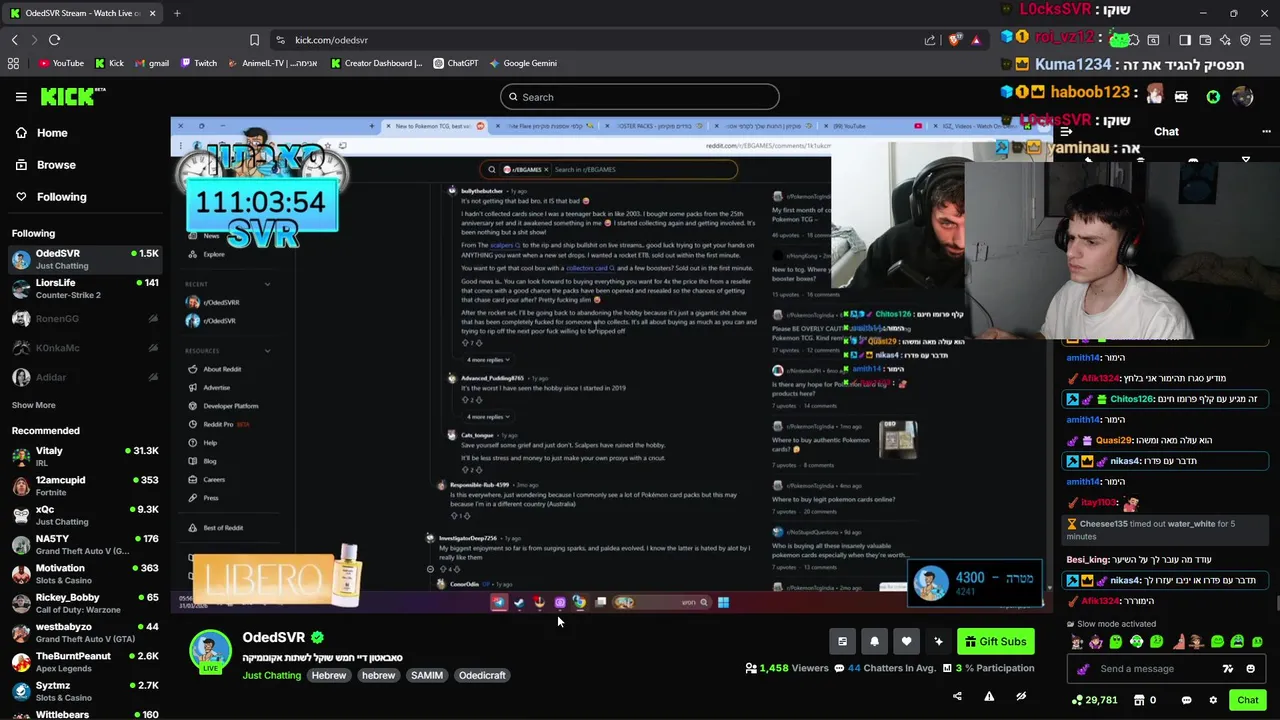Open the clip icon button beside the bell
This screenshot has height=720, width=1280.
(842, 642)
